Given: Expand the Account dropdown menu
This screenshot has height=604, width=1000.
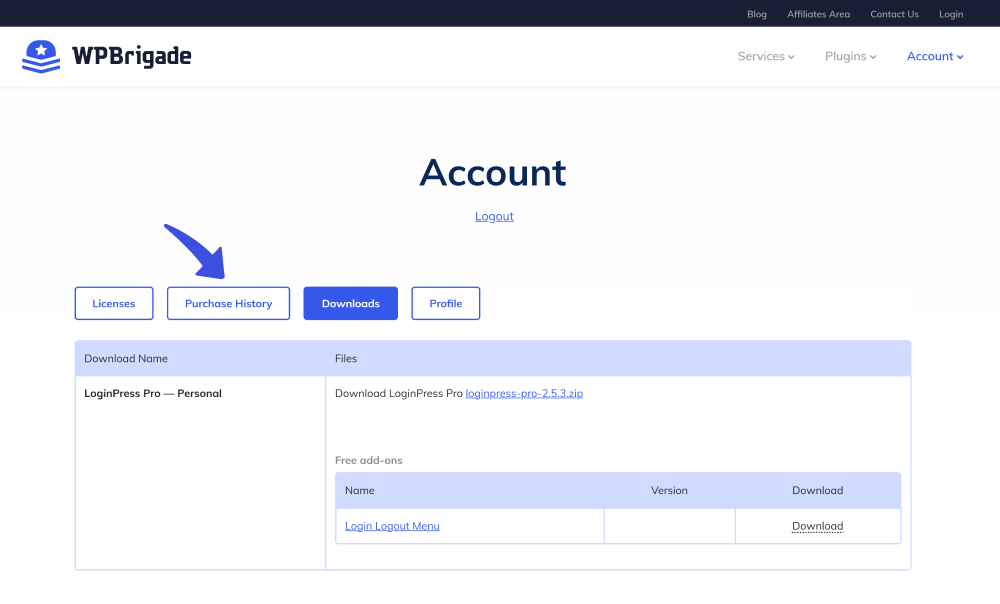Looking at the screenshot, I should [935, 56].
